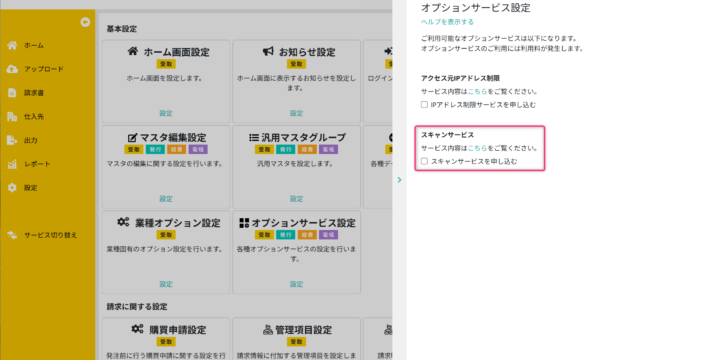Click the Home house icon in sidebar

point(12,45)
